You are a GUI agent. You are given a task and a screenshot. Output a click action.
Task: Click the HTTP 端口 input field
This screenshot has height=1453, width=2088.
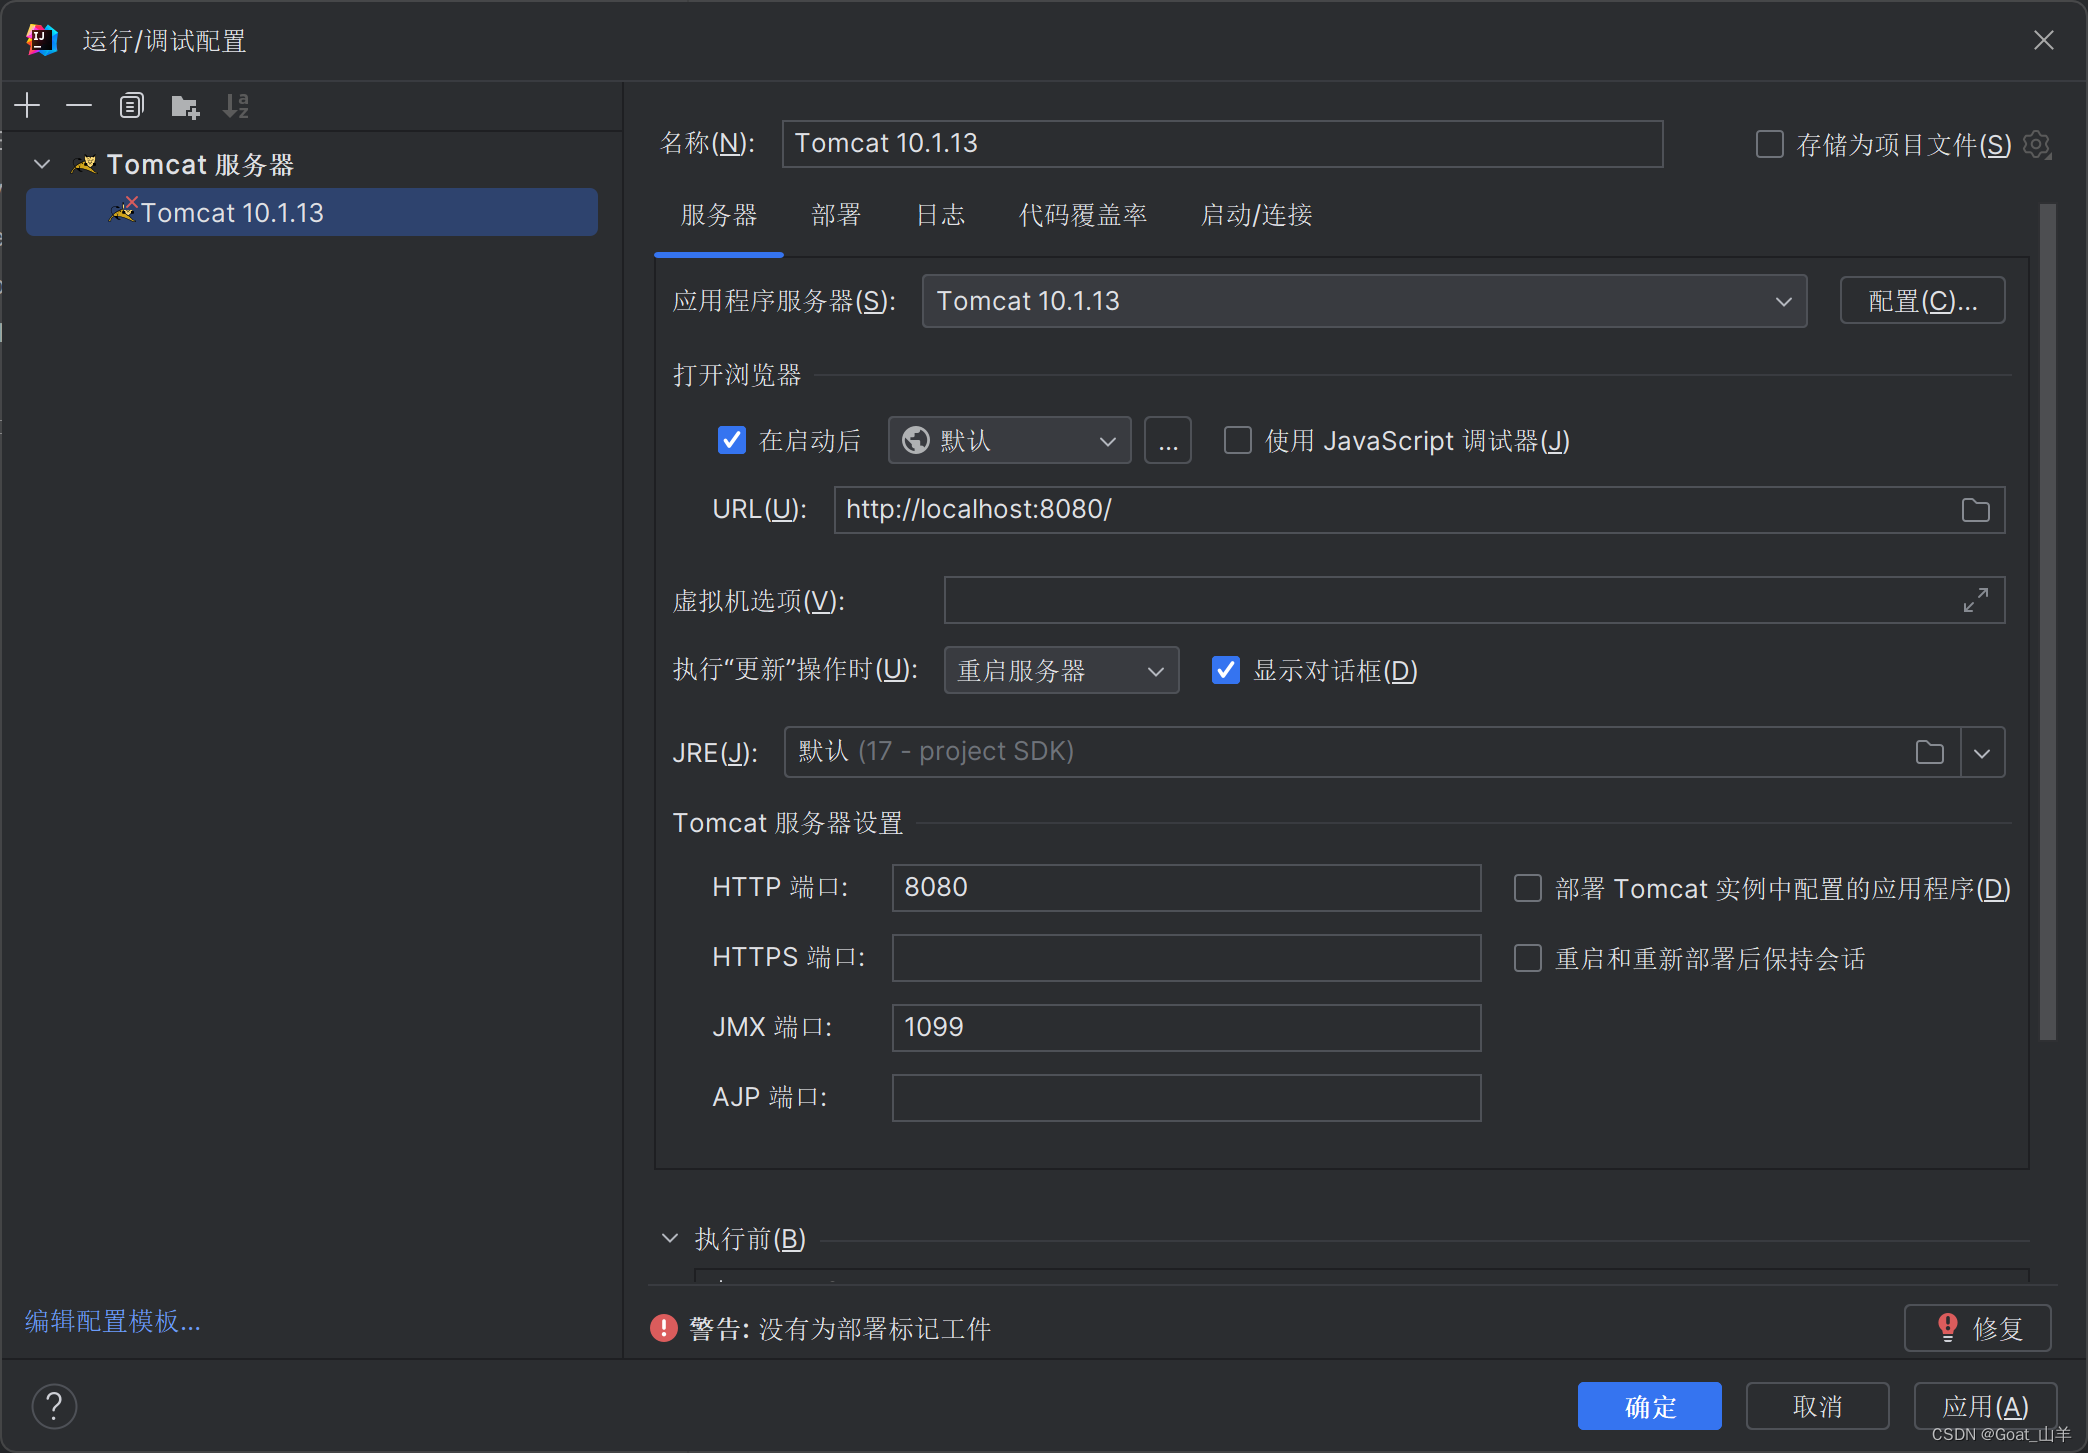coord(1185,887)
